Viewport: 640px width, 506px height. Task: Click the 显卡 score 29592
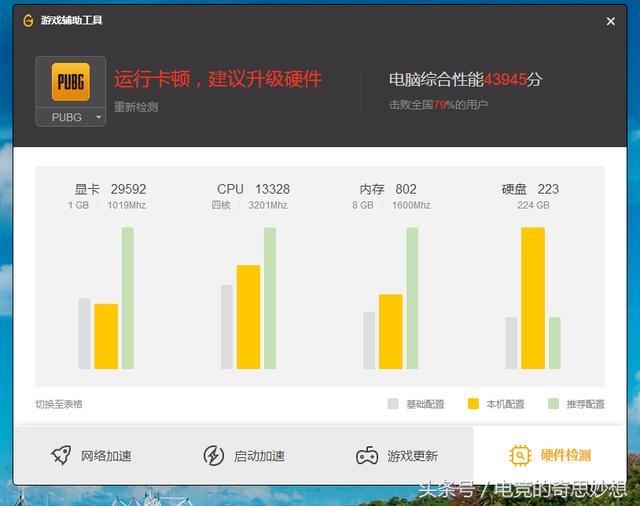point(129,189)
